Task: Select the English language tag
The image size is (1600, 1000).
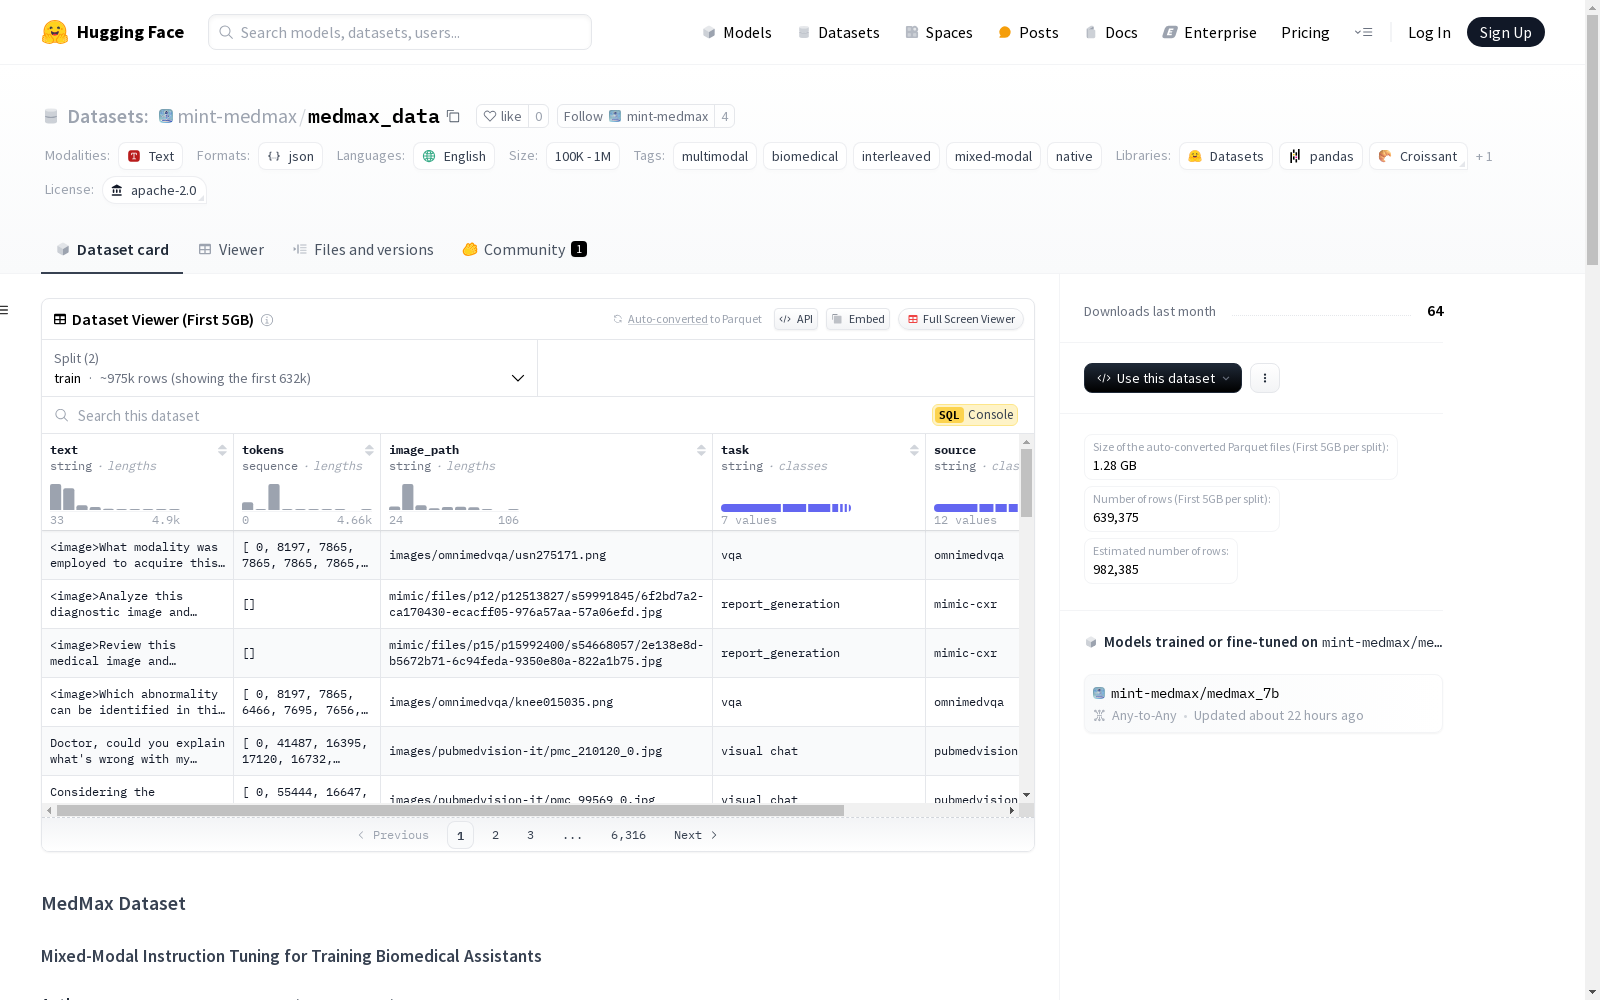Action: pos(454,156)
